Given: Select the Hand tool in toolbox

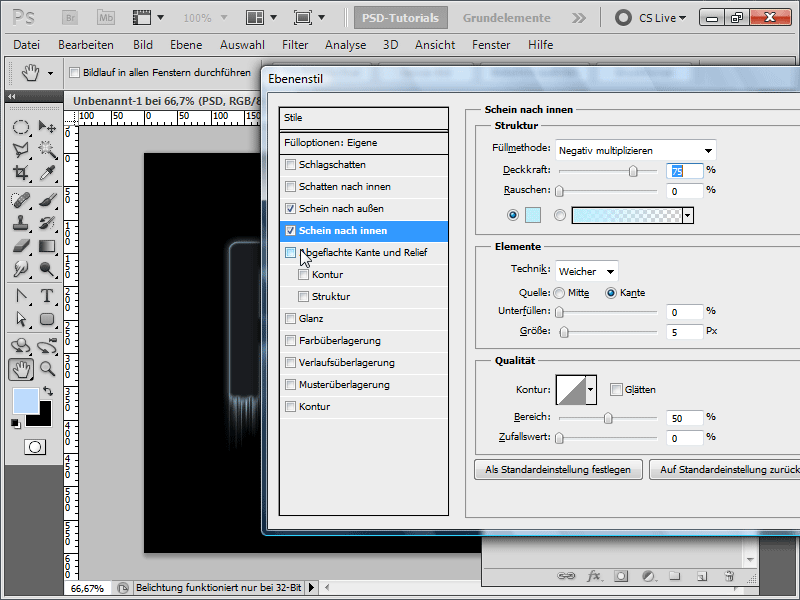Looking at the screenshot, I should coord(21,369).
